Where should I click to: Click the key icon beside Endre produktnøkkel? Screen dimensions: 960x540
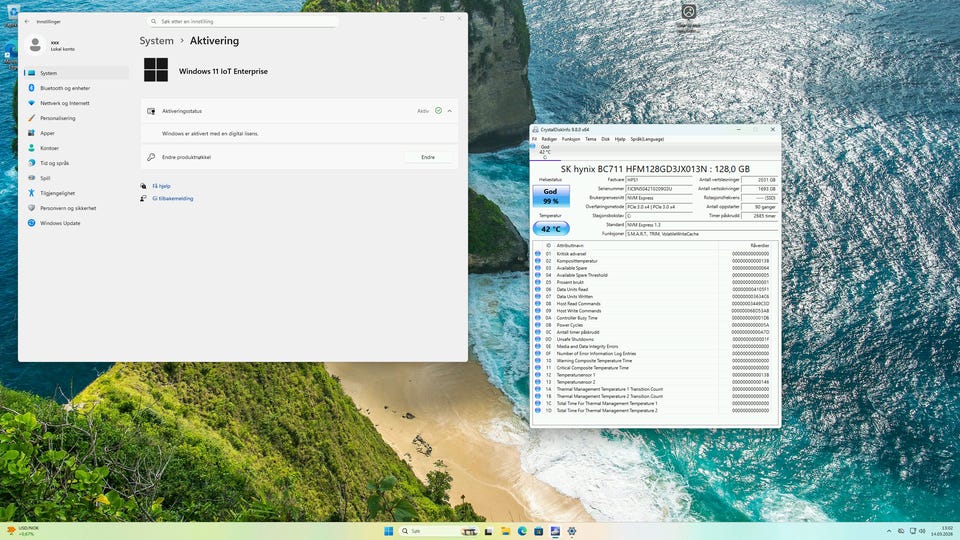[151, 157]
